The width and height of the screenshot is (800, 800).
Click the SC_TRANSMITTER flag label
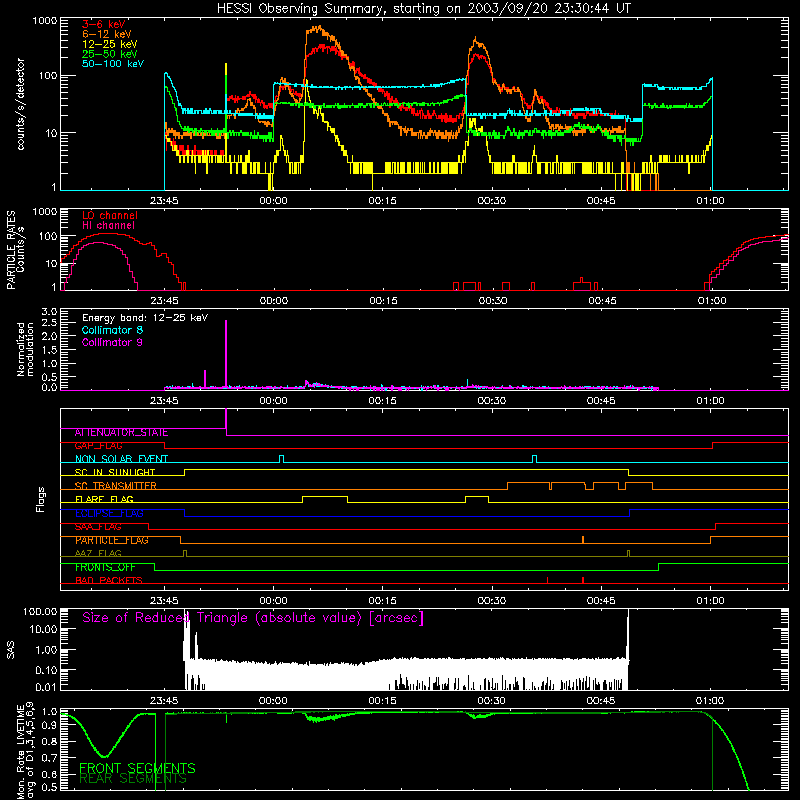(116, 486)
